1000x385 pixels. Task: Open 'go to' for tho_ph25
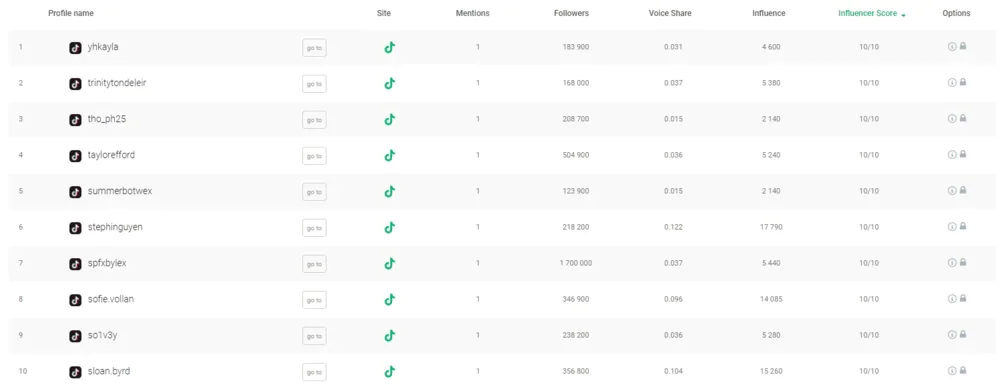pyautogui.click(x=314, y=120)
